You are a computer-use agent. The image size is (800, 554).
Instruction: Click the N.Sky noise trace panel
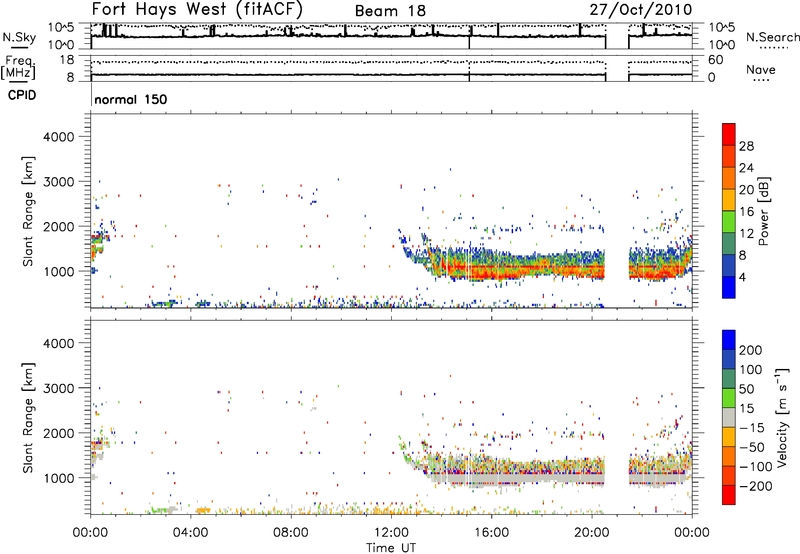tap(391, 36)
